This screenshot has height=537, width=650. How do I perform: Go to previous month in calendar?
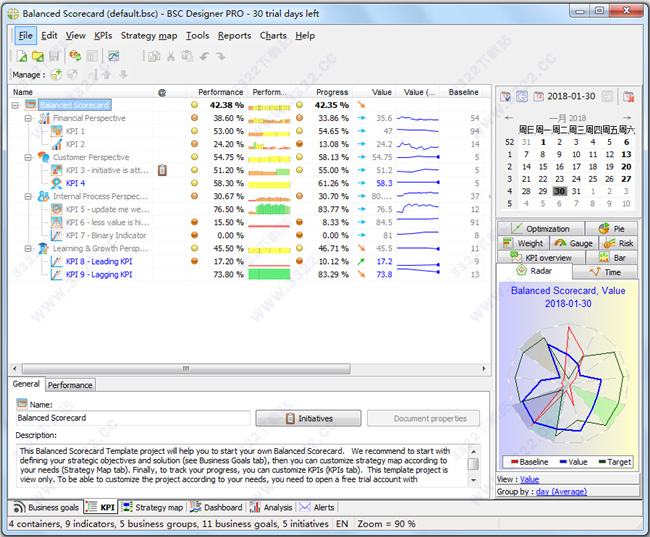[509, 118]
